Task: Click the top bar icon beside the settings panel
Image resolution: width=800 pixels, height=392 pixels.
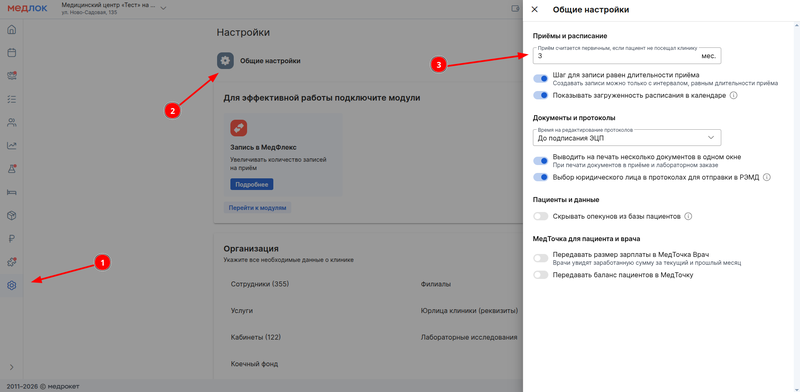Action: click(514, 8)
